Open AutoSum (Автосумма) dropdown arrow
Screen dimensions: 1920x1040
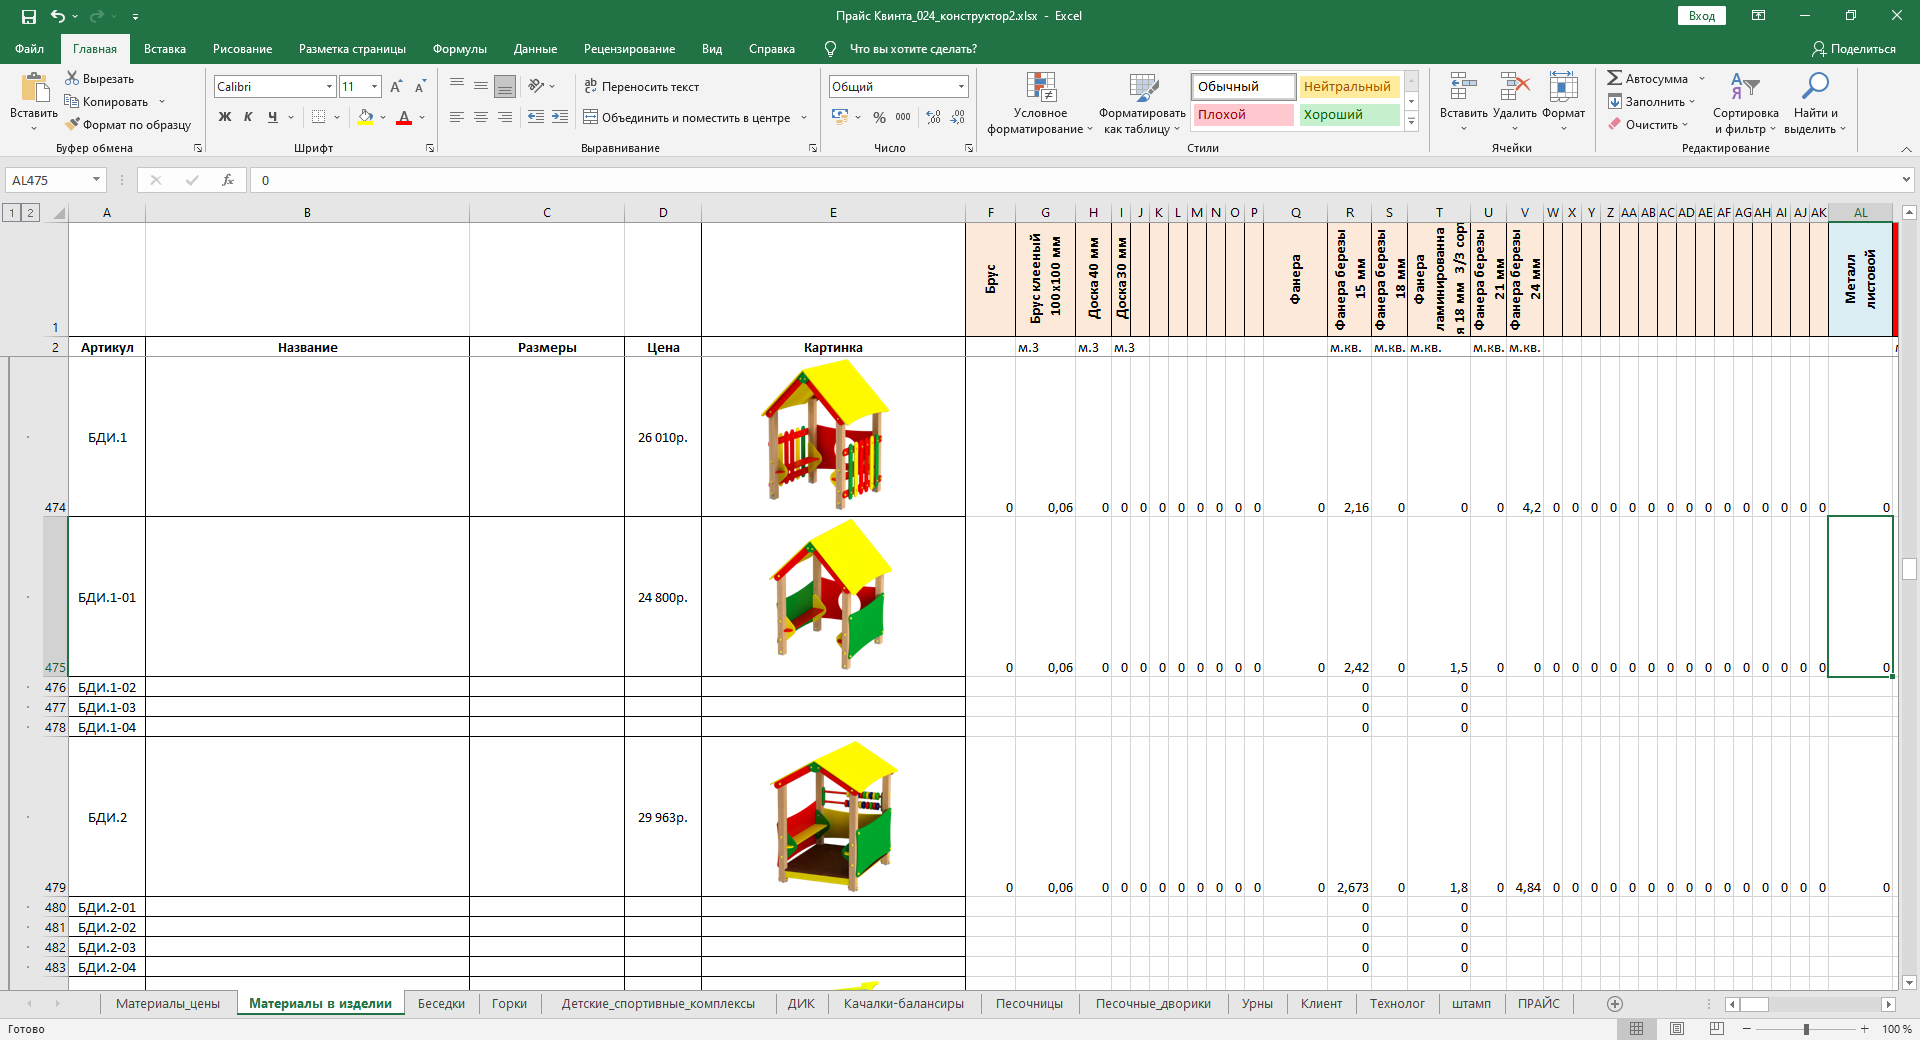(x=1702, y=79)
